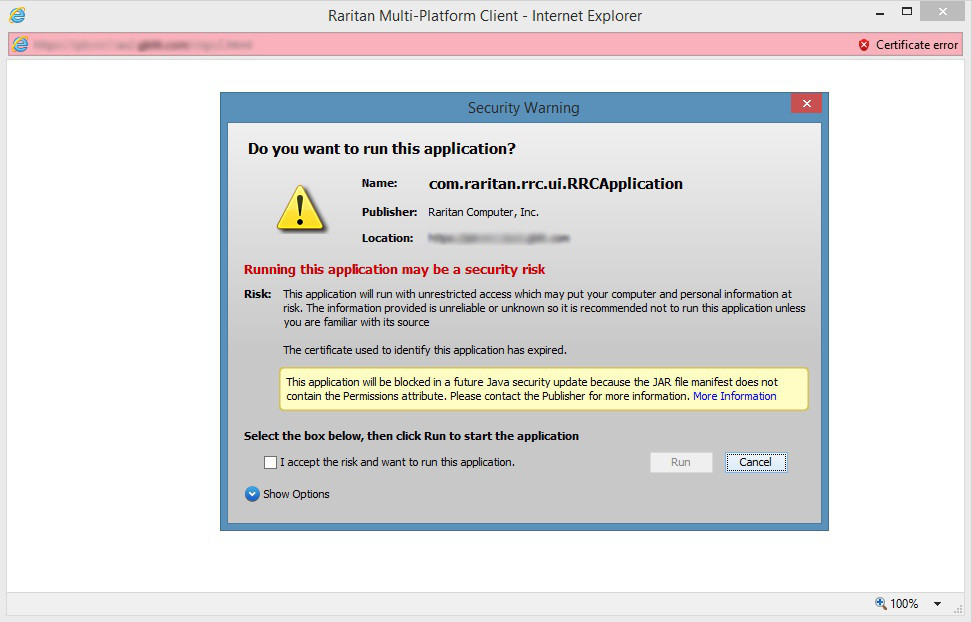Click the zoom magnifier icon in status bar

click(x=880, y=603)
